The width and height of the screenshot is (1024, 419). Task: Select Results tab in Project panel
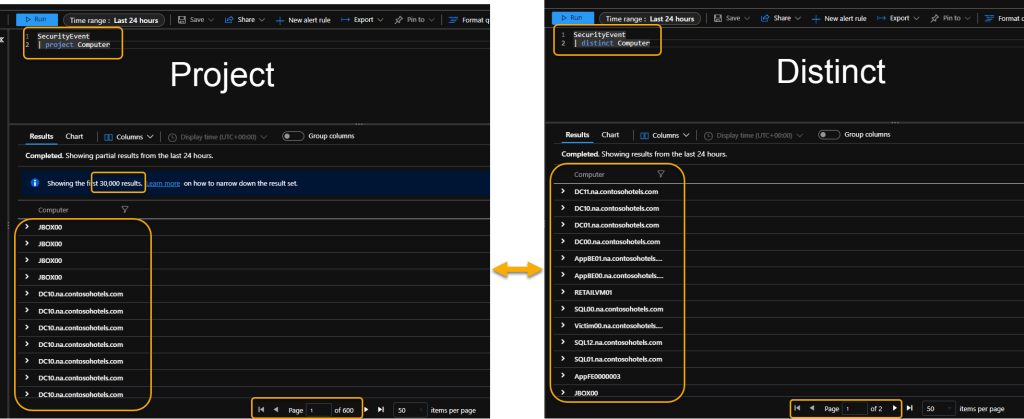(41, 136)
